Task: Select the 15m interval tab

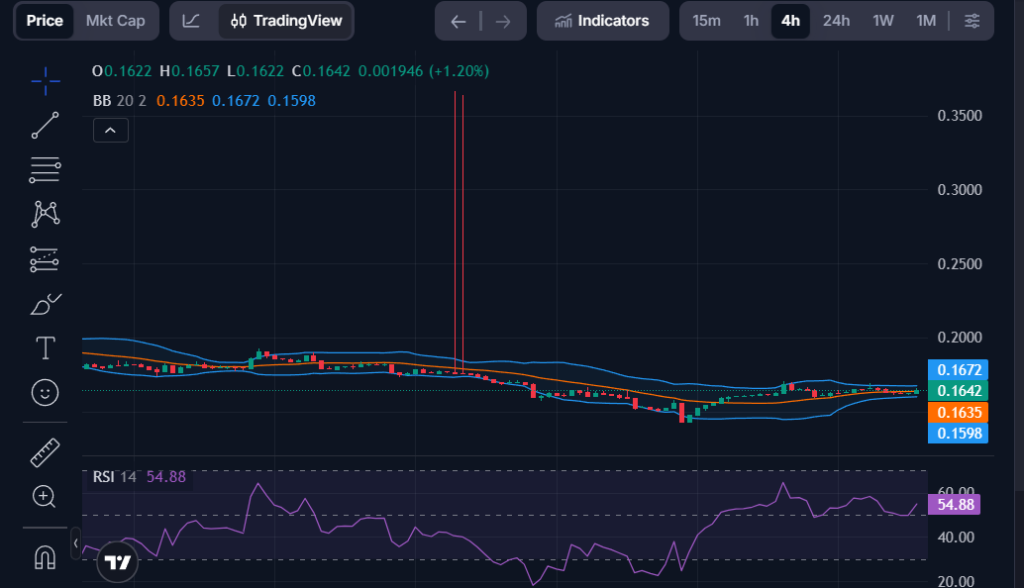Action: (707, 20)
